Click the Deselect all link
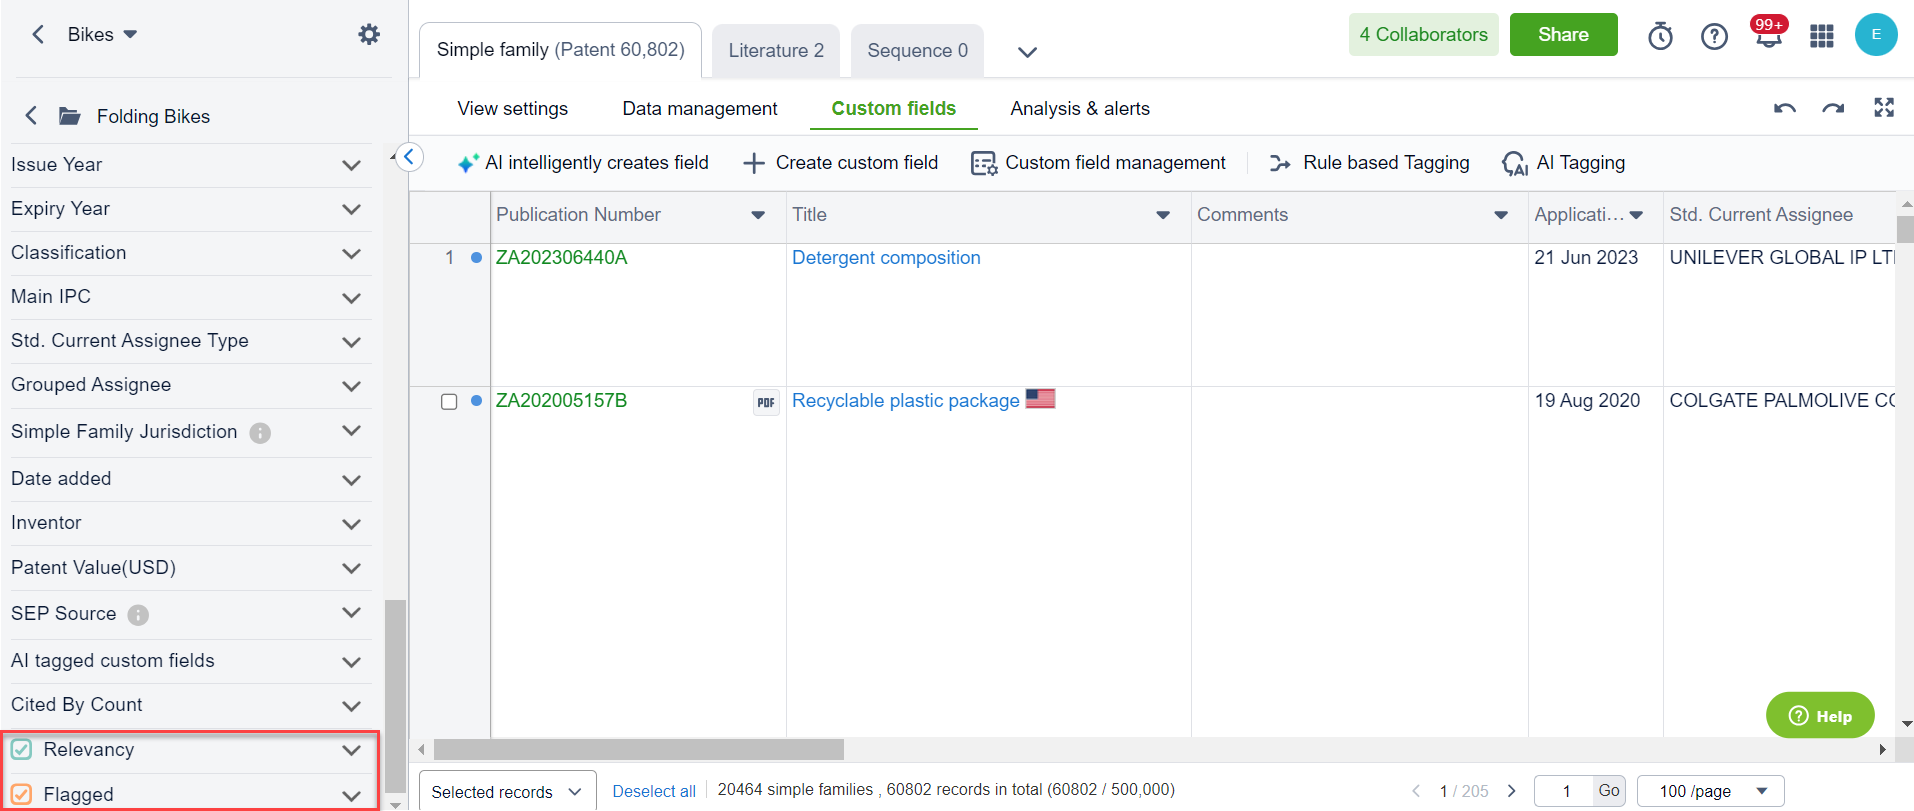The width and height of the screenshot is (1914, 811). [x=654, y=791]
